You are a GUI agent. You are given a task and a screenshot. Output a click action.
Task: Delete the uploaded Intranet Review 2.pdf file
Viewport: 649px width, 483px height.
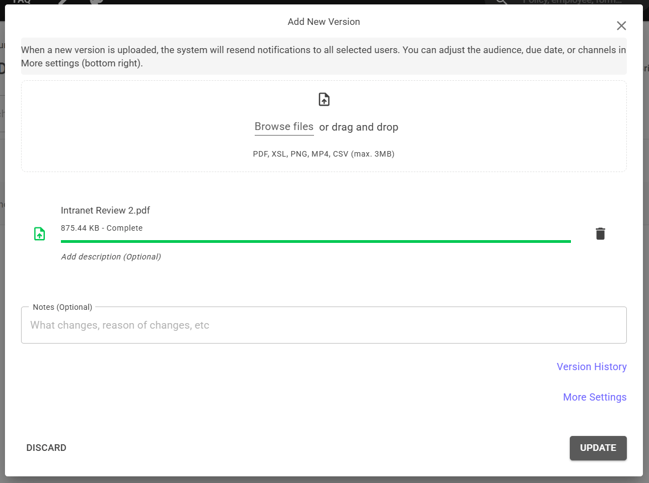(600, 234)
